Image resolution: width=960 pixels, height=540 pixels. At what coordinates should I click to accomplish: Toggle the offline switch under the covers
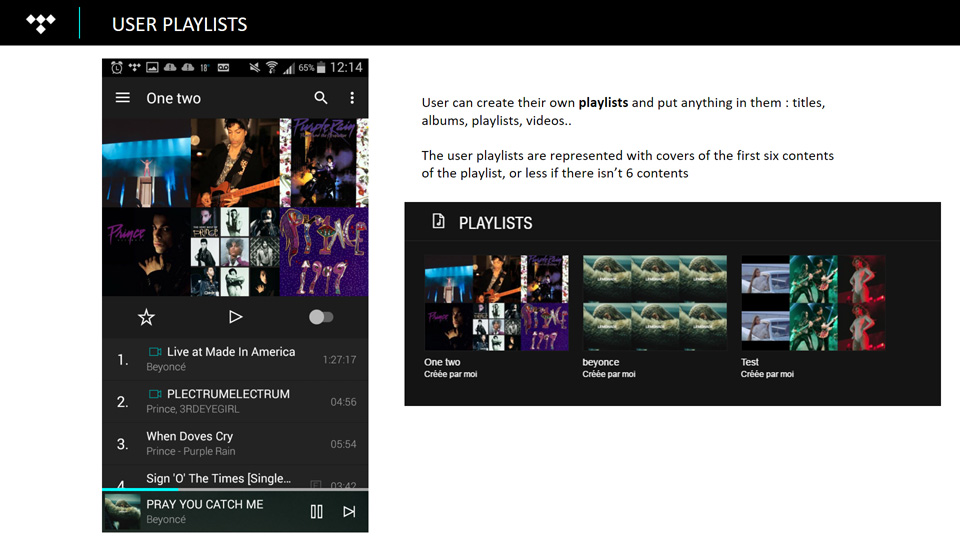pos(321,317)
